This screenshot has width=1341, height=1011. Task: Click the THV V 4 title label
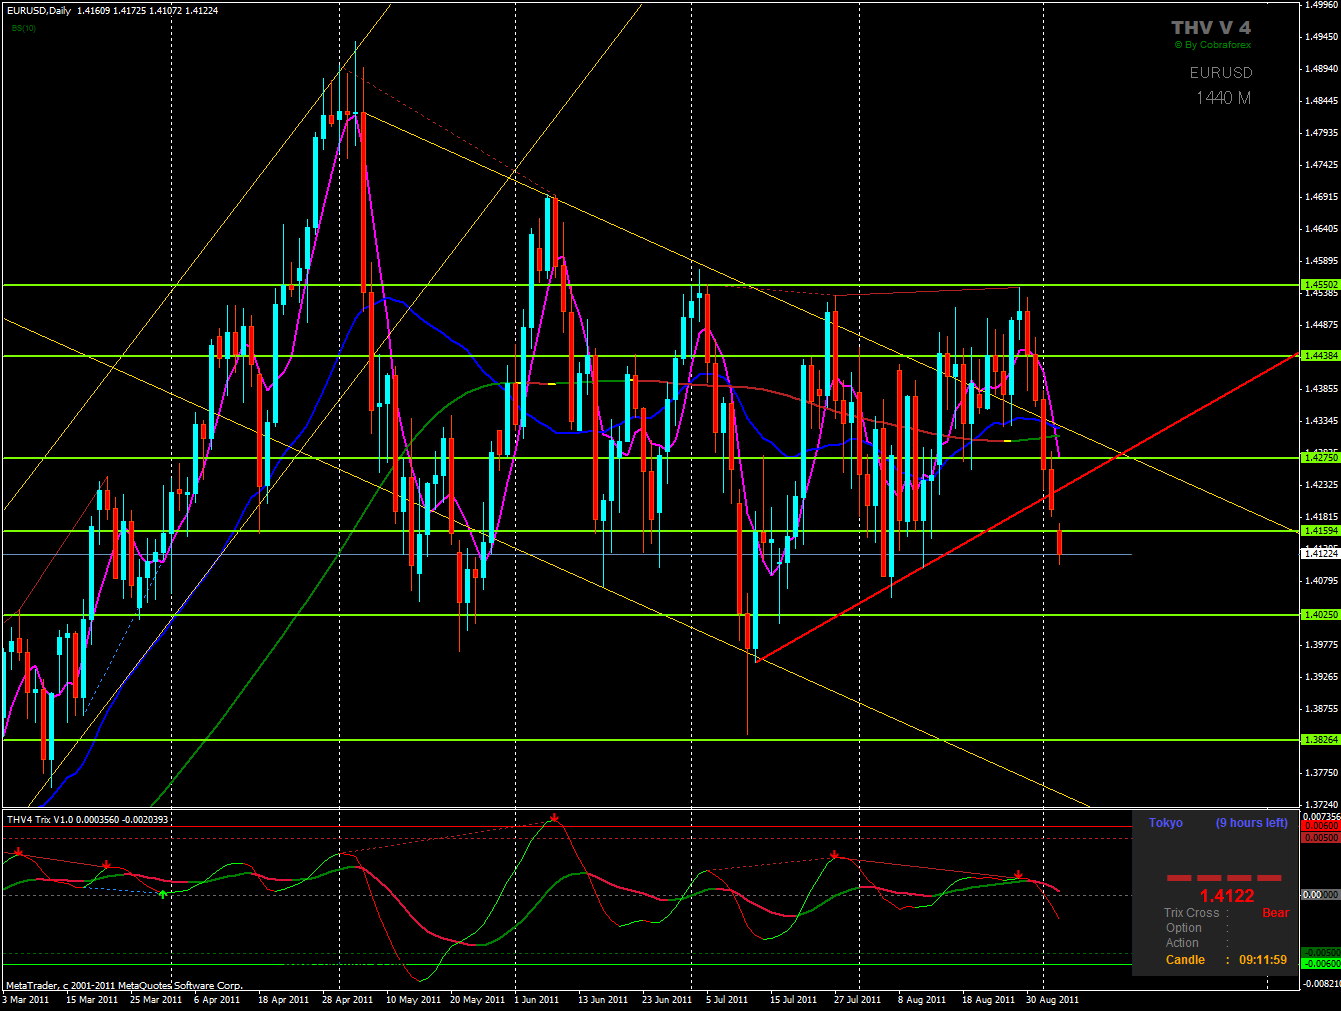tap(1210, 28)
